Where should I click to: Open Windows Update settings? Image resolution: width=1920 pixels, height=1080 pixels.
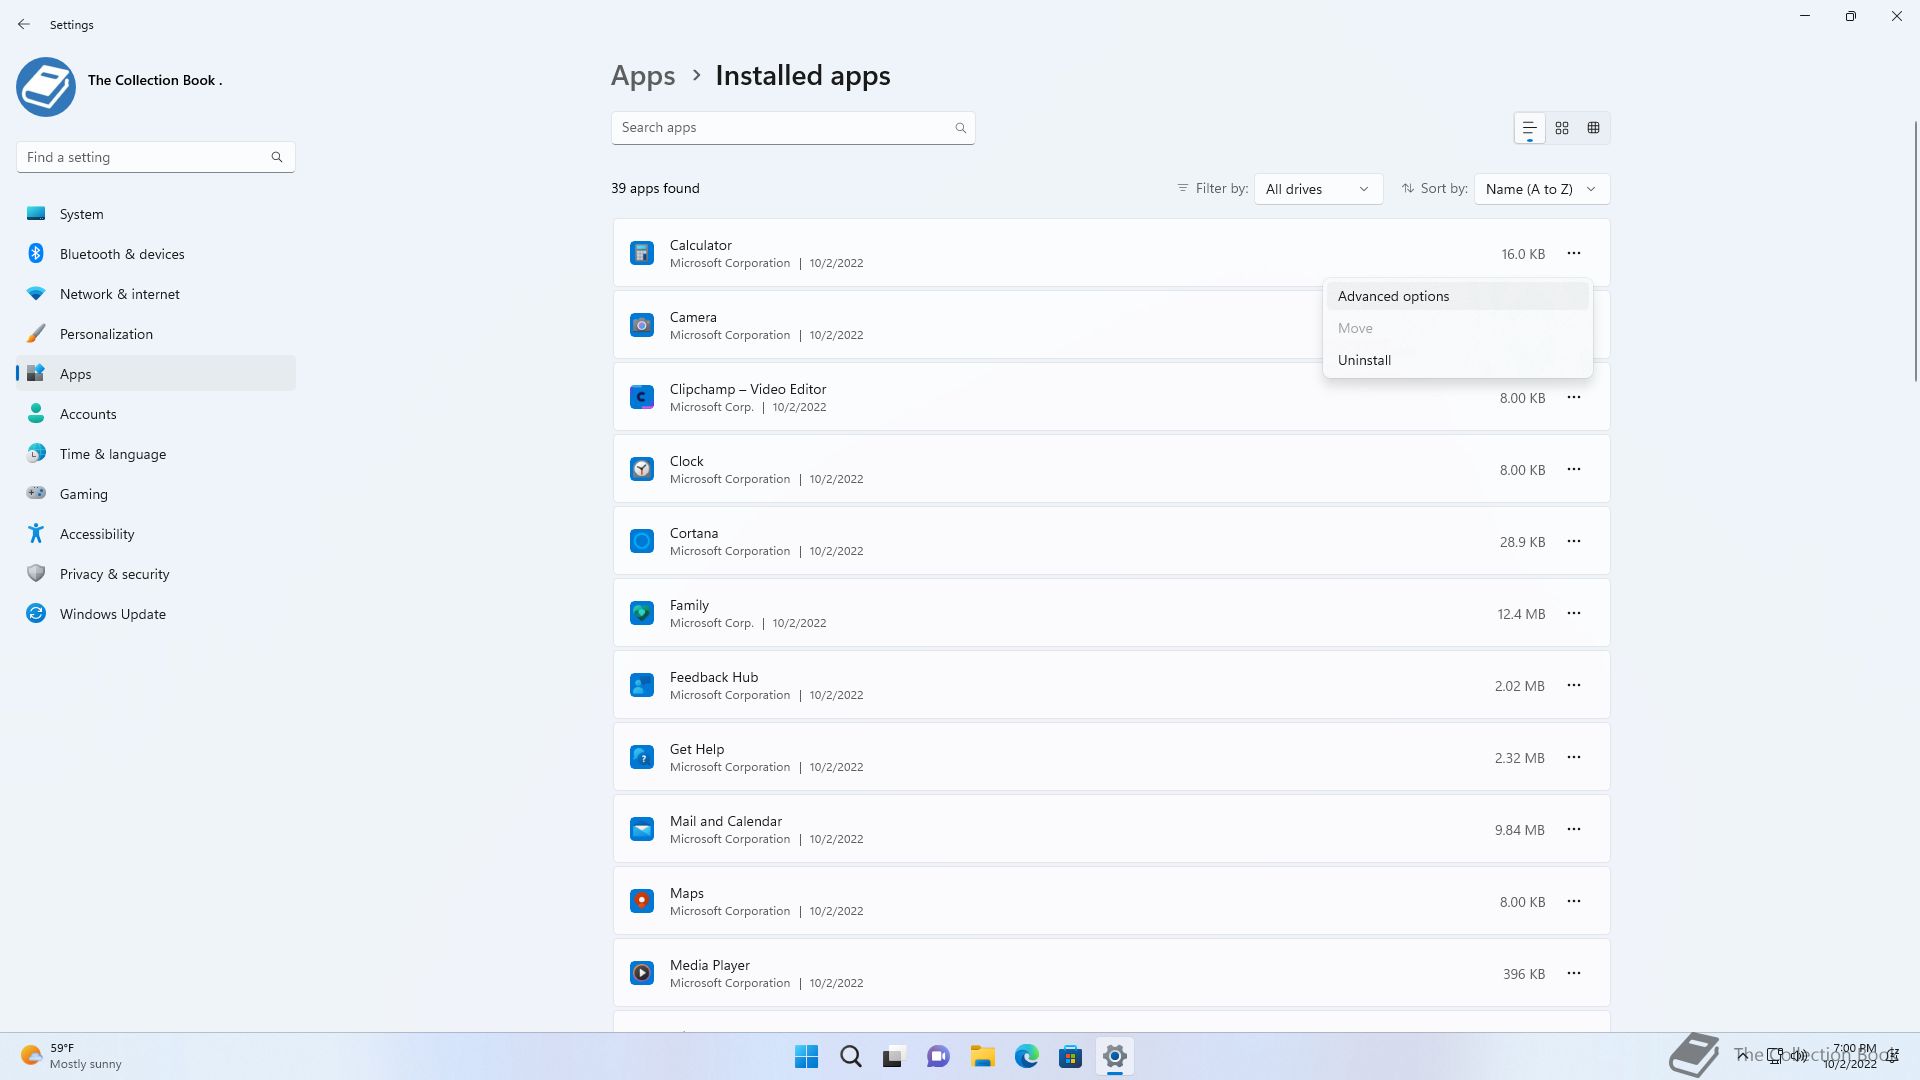point(112,614)
